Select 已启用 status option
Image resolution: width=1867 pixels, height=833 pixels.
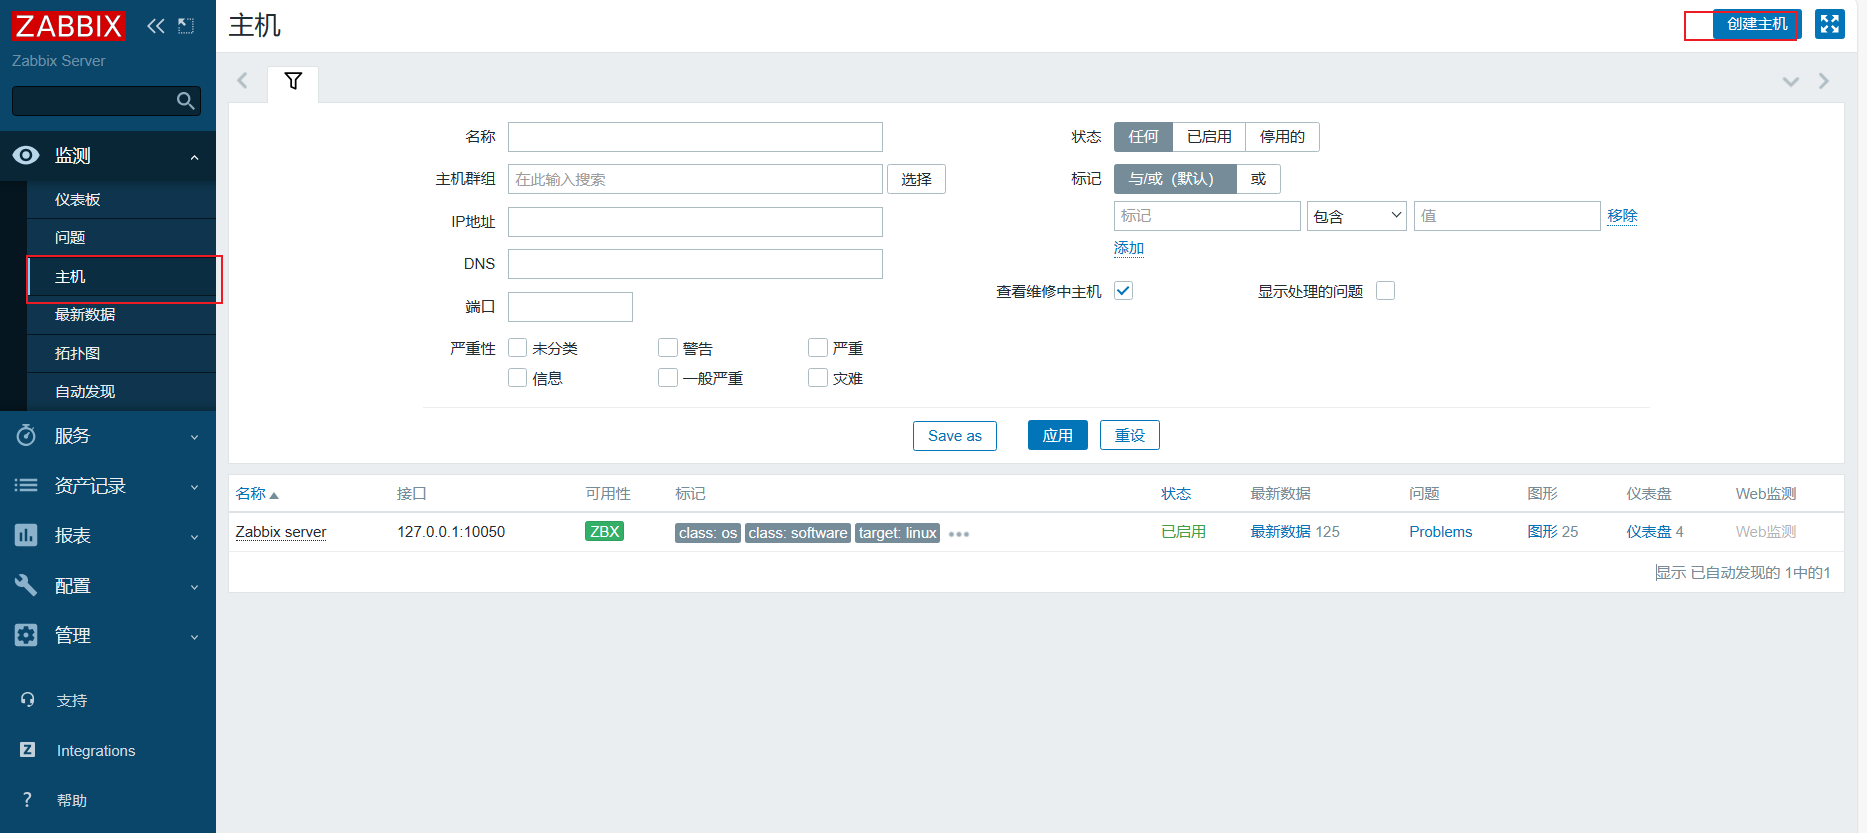pyautogui.click(x=1209, y=137)
